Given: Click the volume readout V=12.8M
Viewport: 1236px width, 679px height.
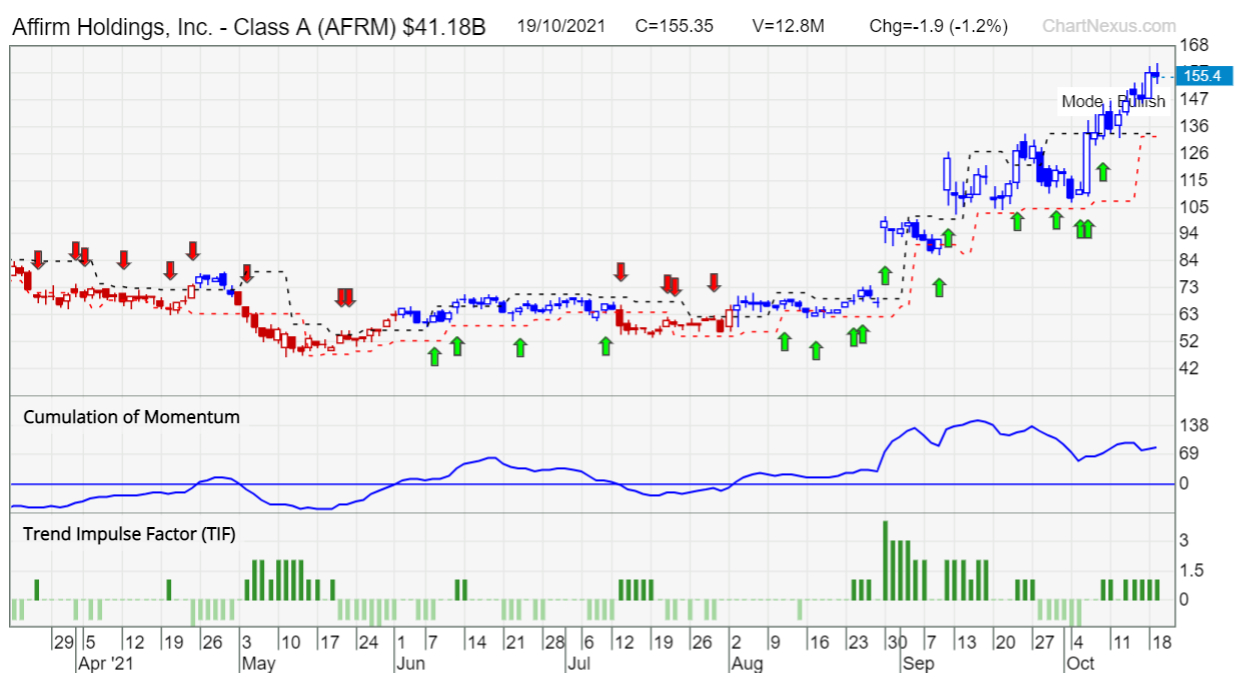Looking at the screenshot, I should pos(790,26).
